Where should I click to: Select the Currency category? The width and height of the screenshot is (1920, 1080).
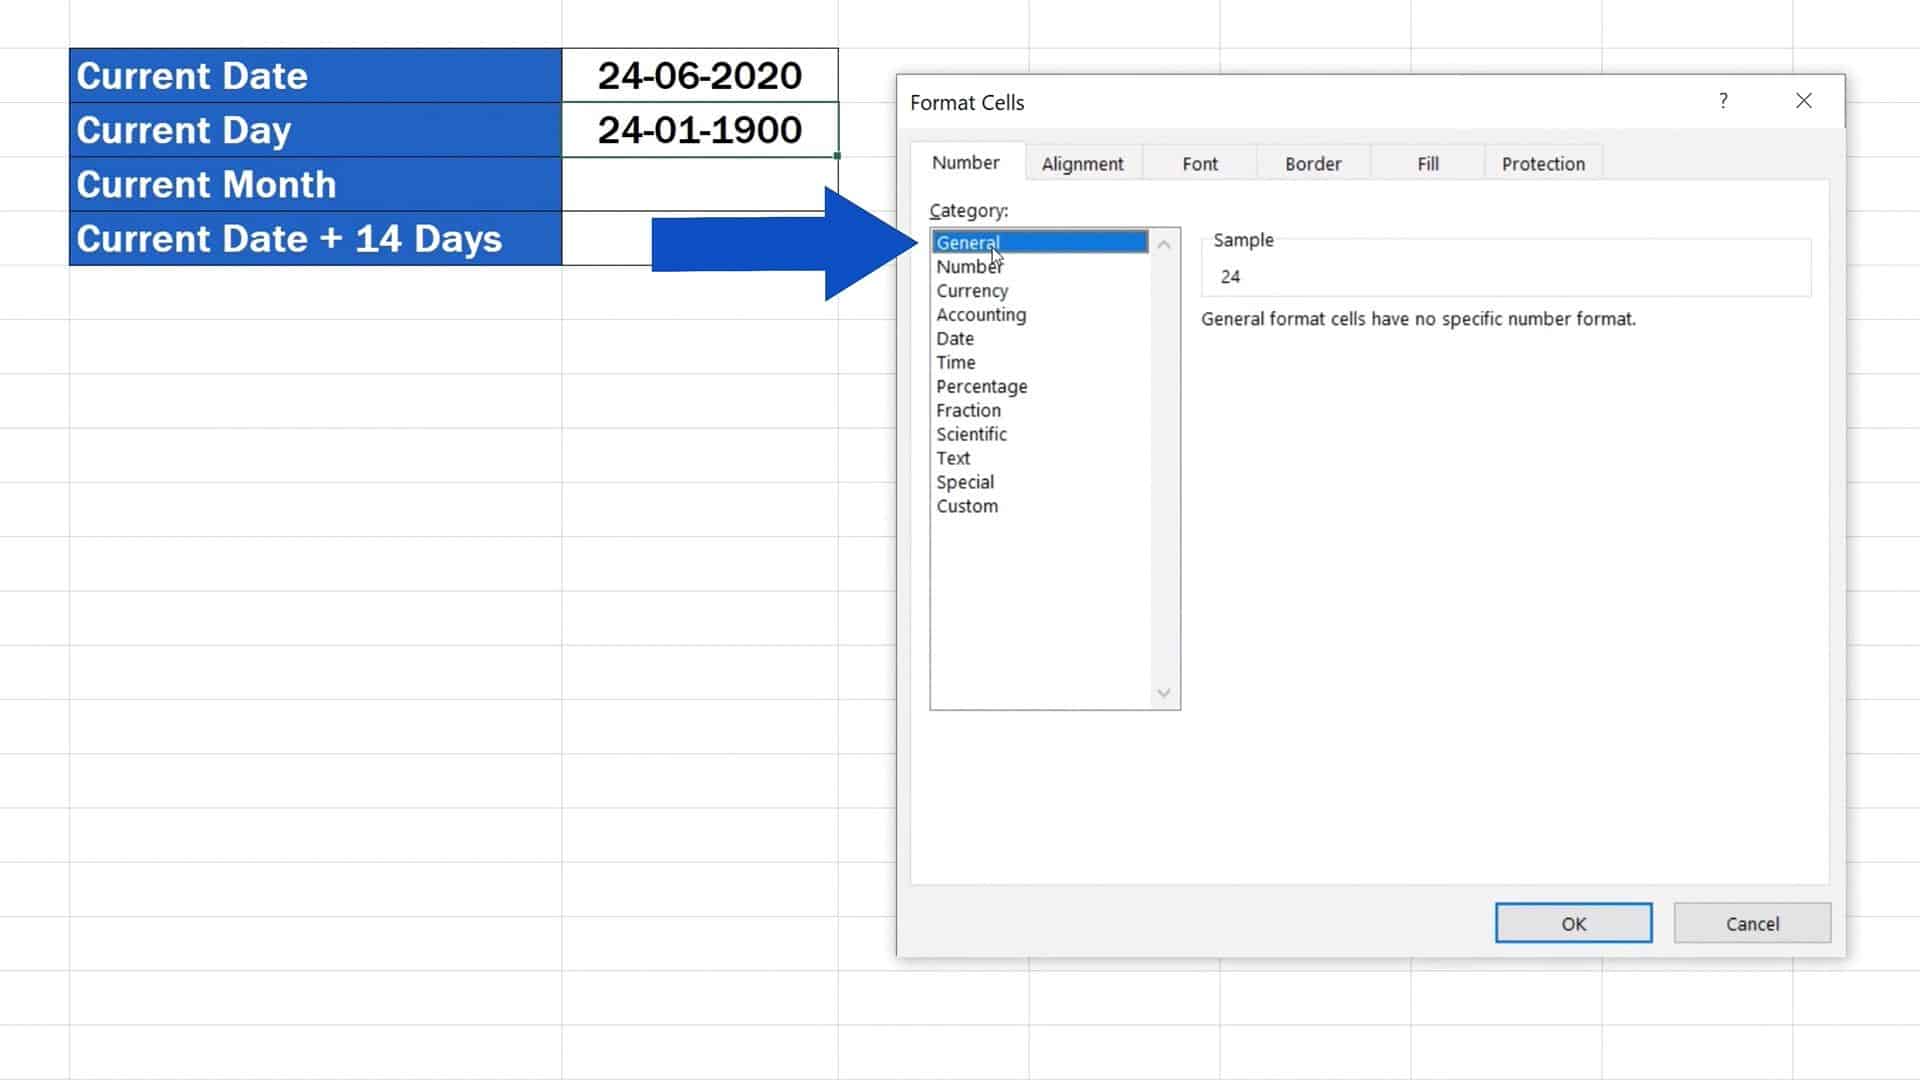tap(971, 290)
